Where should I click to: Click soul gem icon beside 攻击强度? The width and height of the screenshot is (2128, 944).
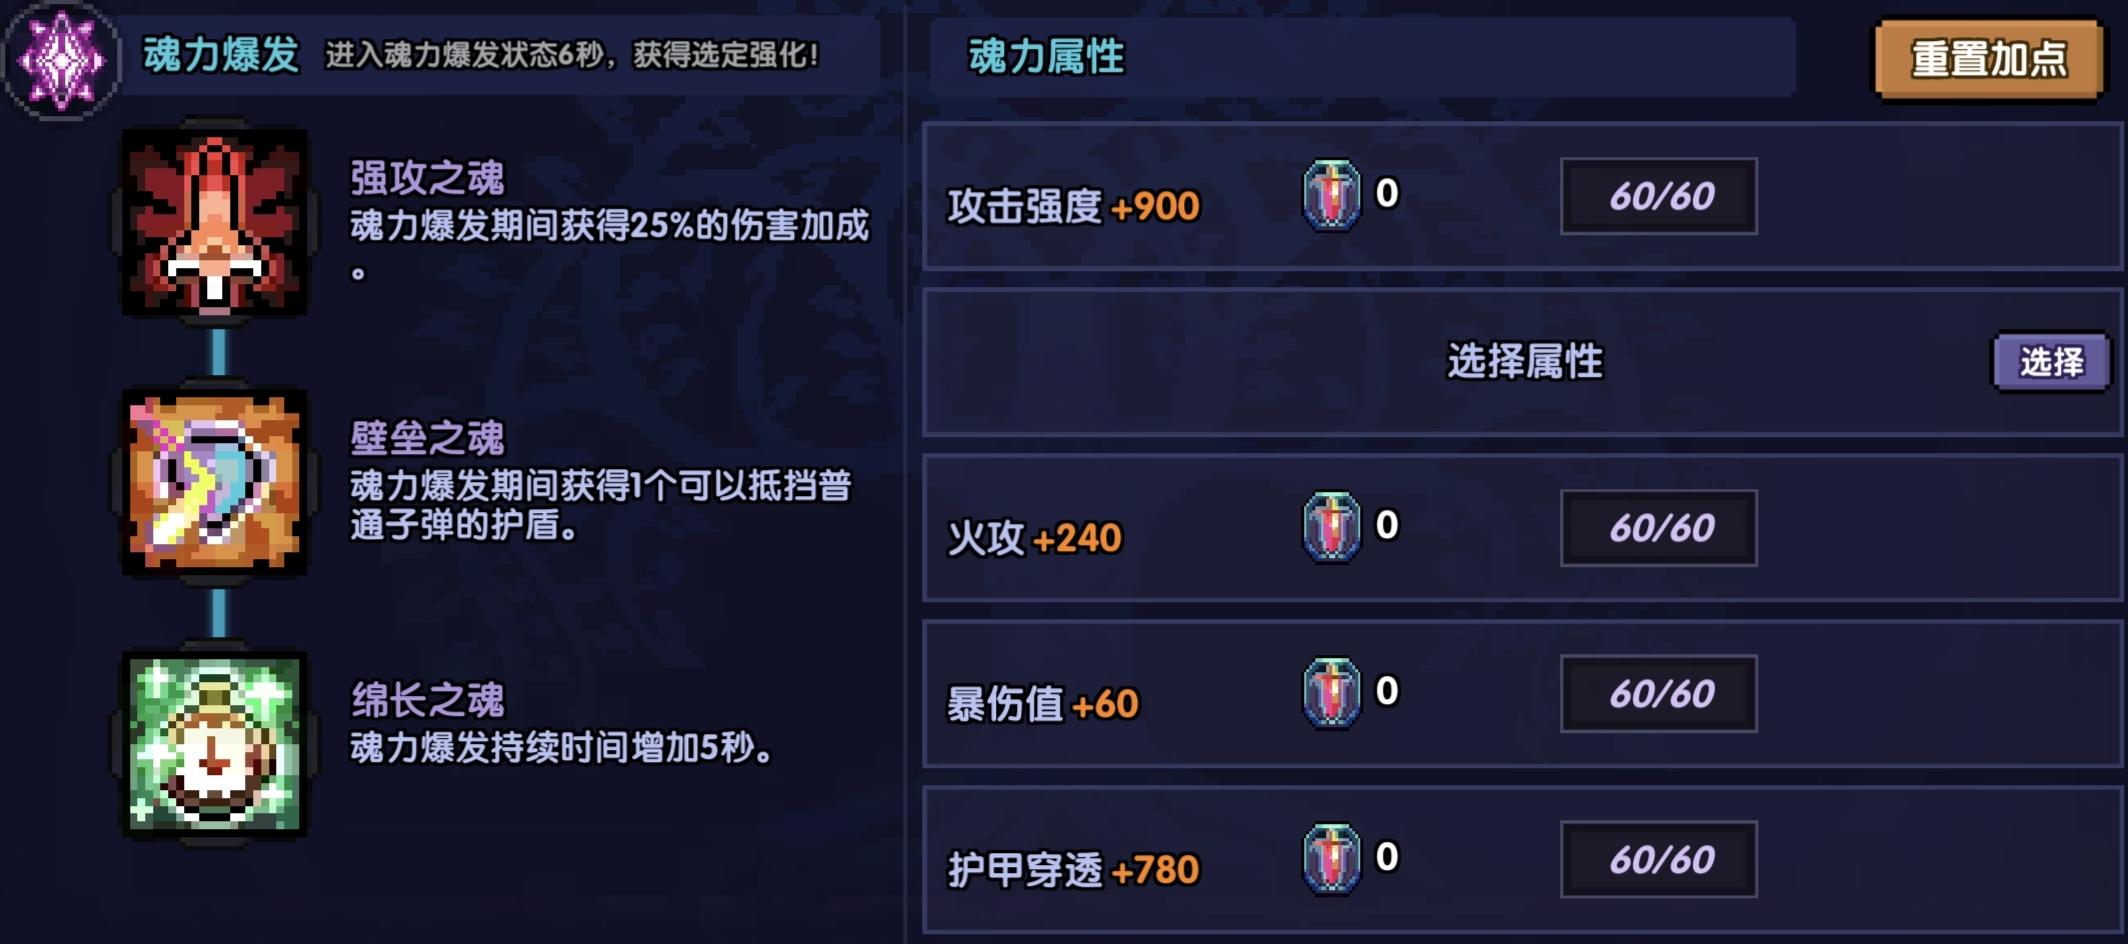[1331, 195]
